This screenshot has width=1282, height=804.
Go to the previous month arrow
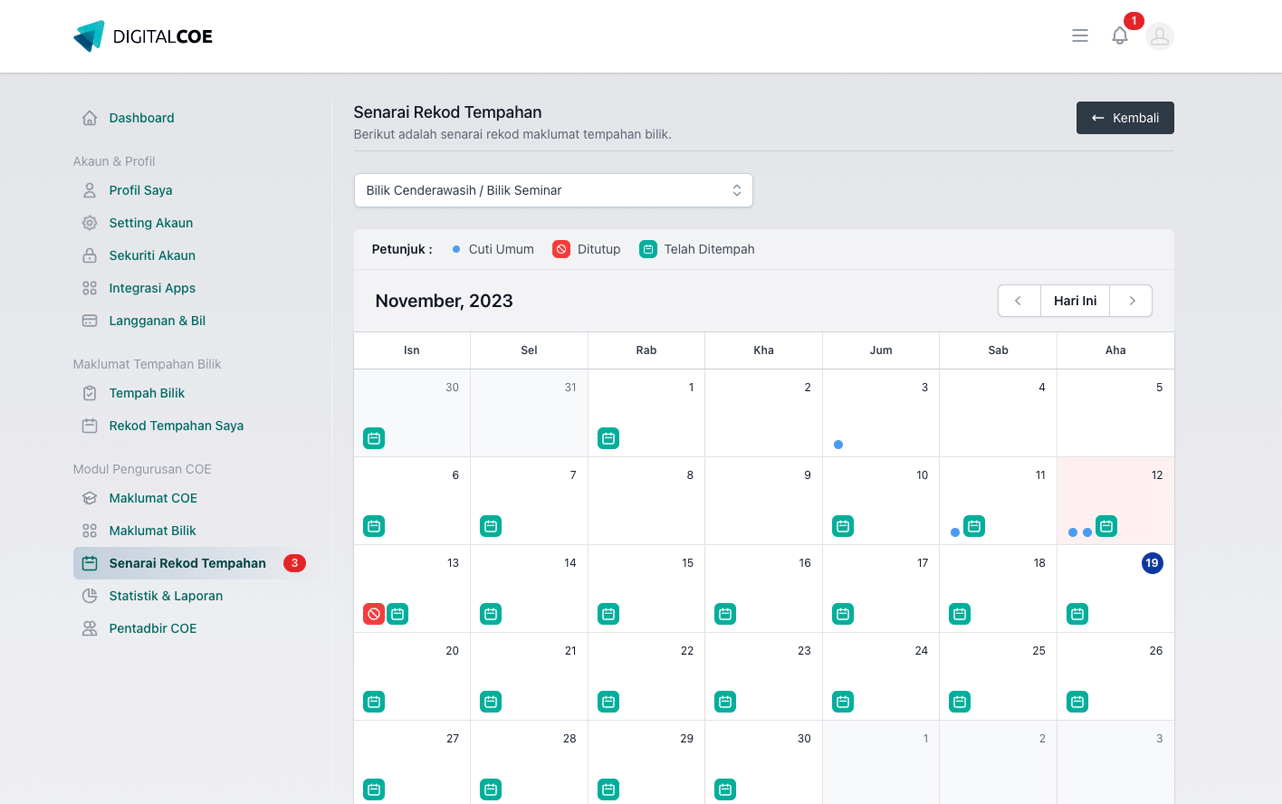point(1018,301)
